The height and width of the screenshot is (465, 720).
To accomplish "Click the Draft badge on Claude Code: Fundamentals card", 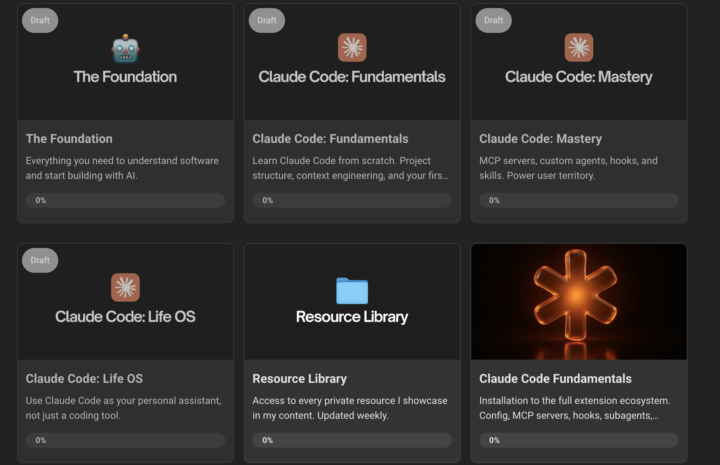I will 267,20.
